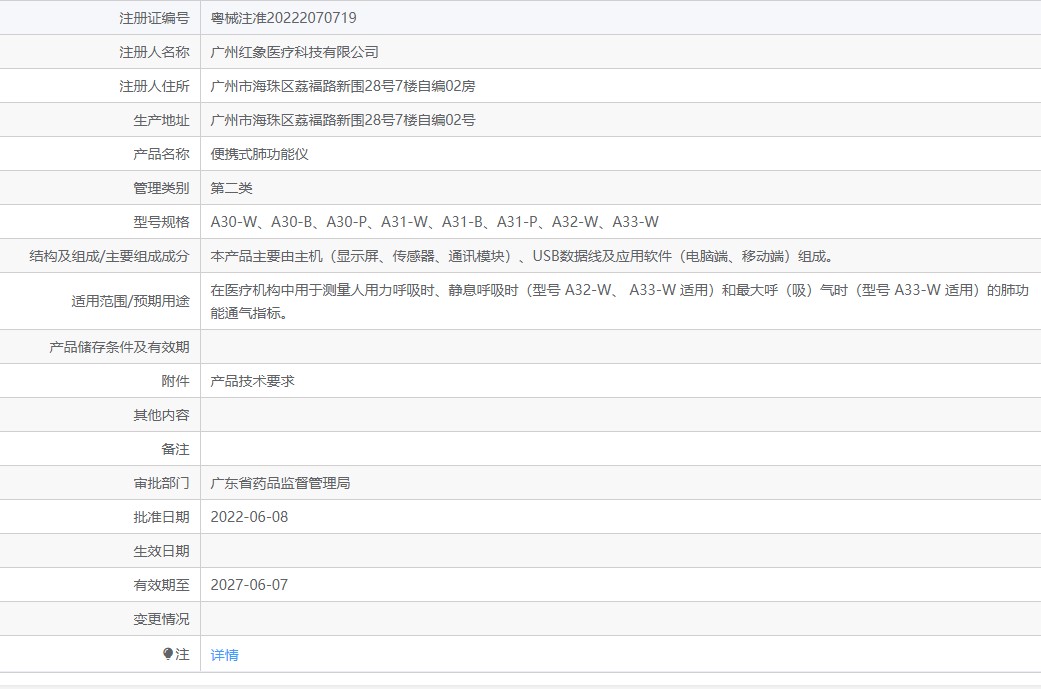Screen dimensions: 1041x689
Task: Click the 生产地址 label
Action: pos(161,120)
